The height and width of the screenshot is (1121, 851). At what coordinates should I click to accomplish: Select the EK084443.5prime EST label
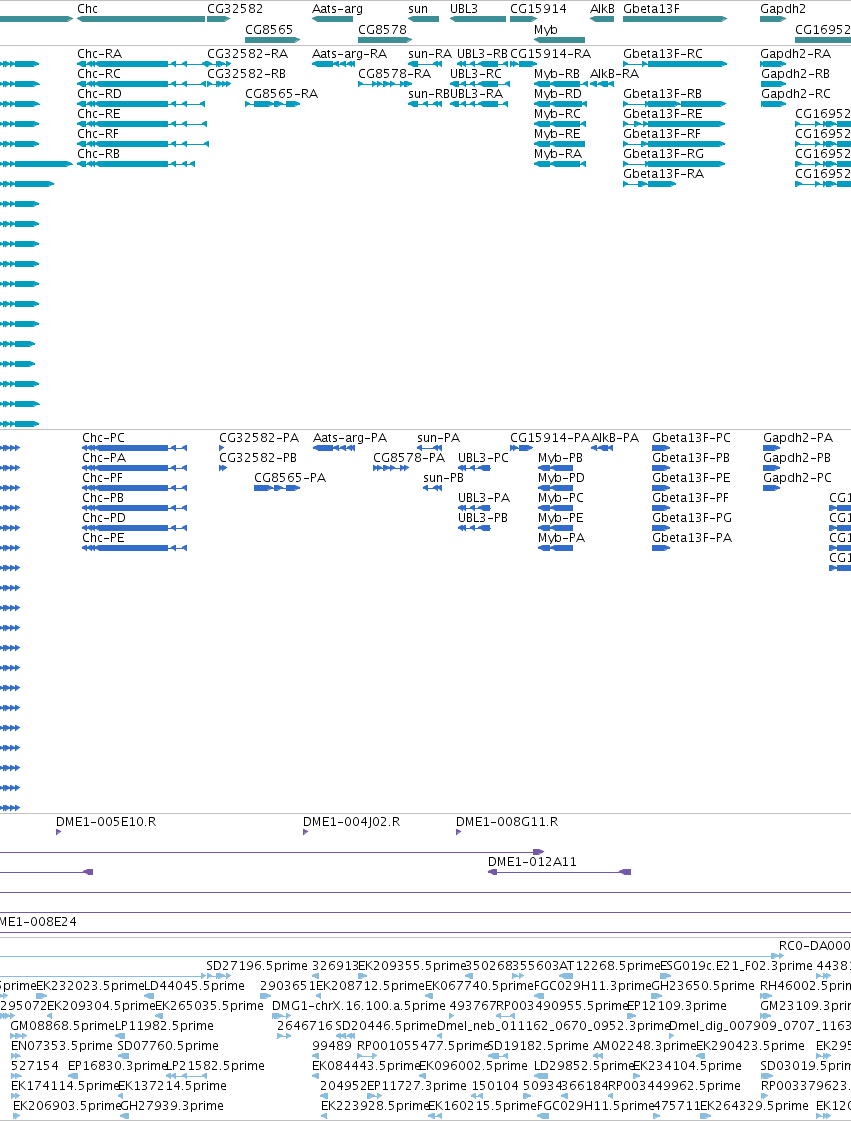coord(365,1066)
